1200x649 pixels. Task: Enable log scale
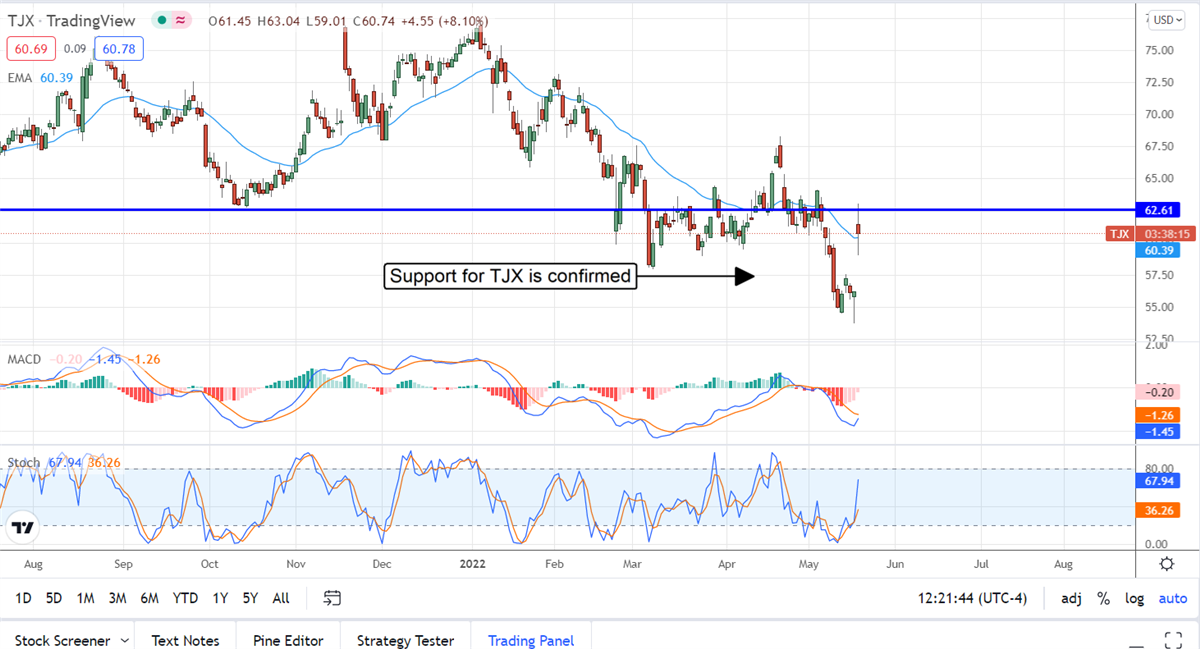tap(1134, 598)
